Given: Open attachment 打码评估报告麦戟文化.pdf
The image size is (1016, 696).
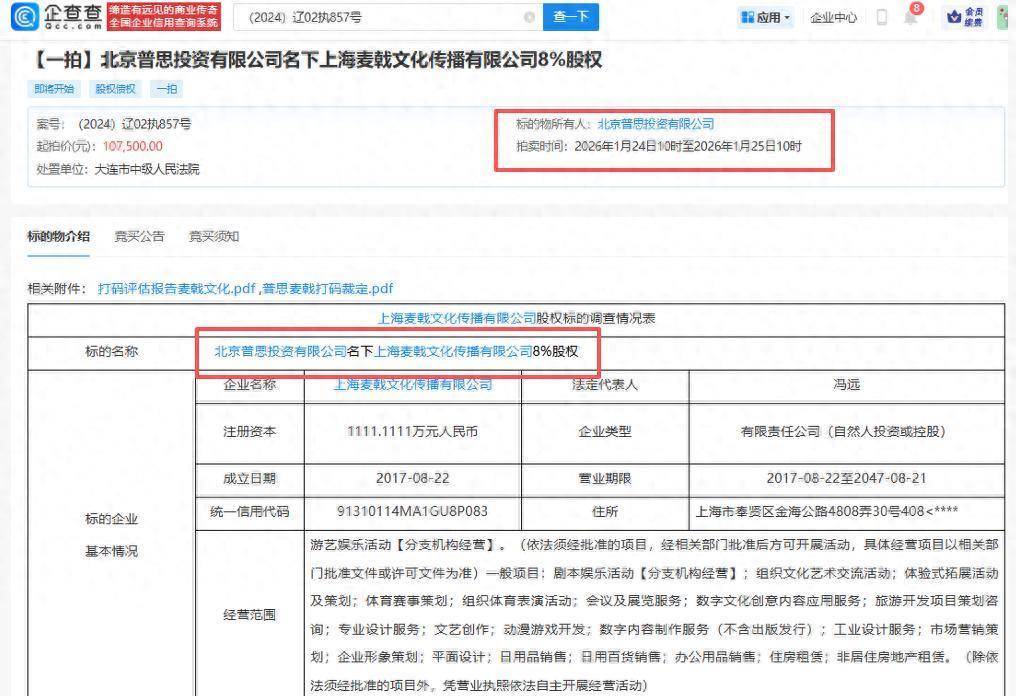Looking at the screenshot, I should click(x=177, y=289).
